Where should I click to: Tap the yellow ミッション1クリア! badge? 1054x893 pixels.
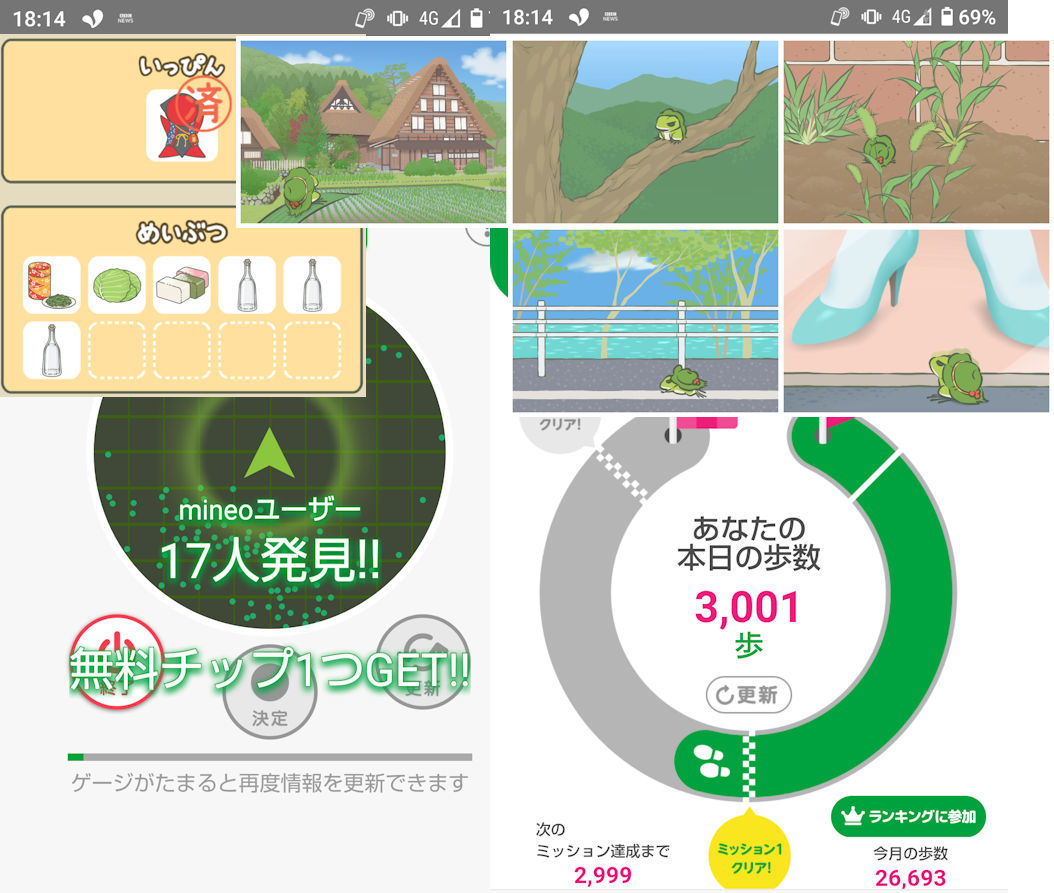pyautogui.click(x=749, y=851)
